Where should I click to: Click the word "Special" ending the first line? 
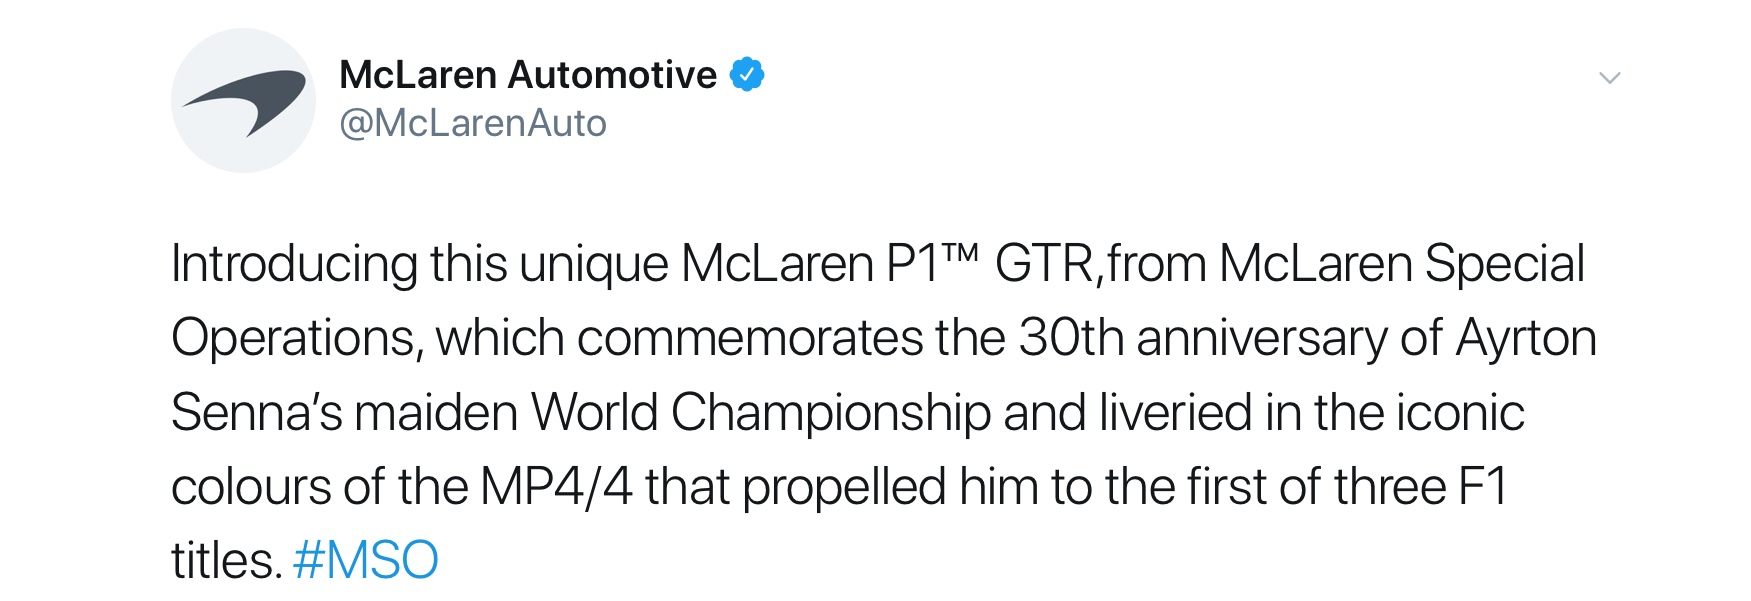[x=1504, y=266]
